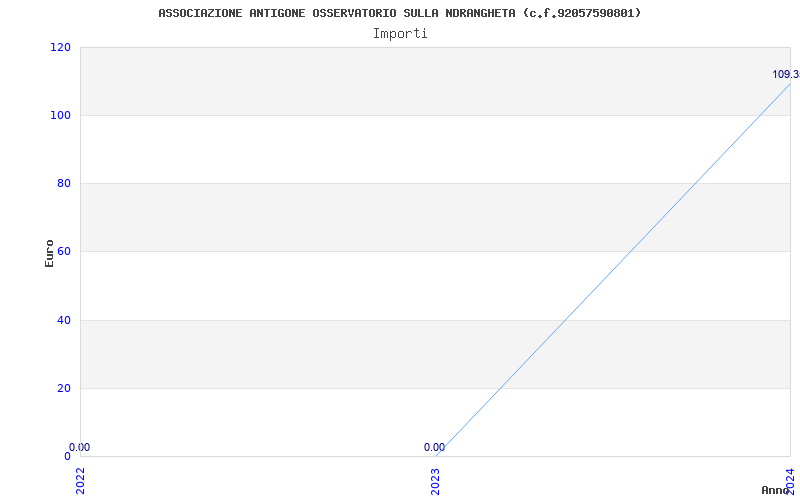Viewport: 800px width, 500px height.
Task: Click the 109.3 data label at 2024
Action: coord(786,74)
